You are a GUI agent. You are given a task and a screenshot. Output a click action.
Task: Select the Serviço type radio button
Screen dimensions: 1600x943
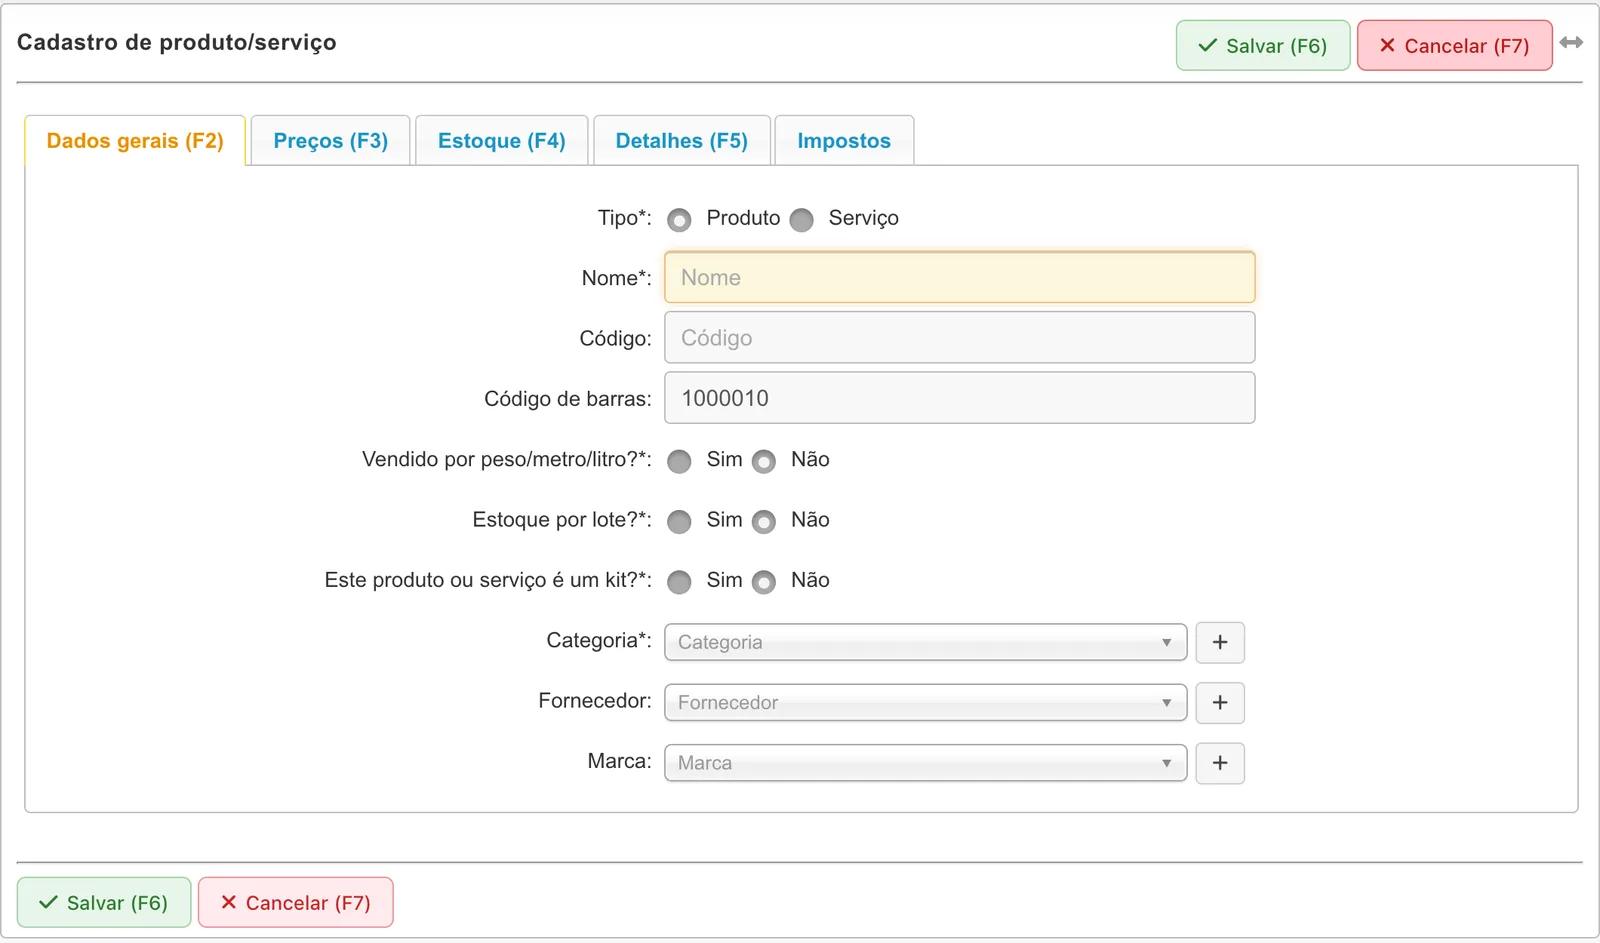[801, 220]
